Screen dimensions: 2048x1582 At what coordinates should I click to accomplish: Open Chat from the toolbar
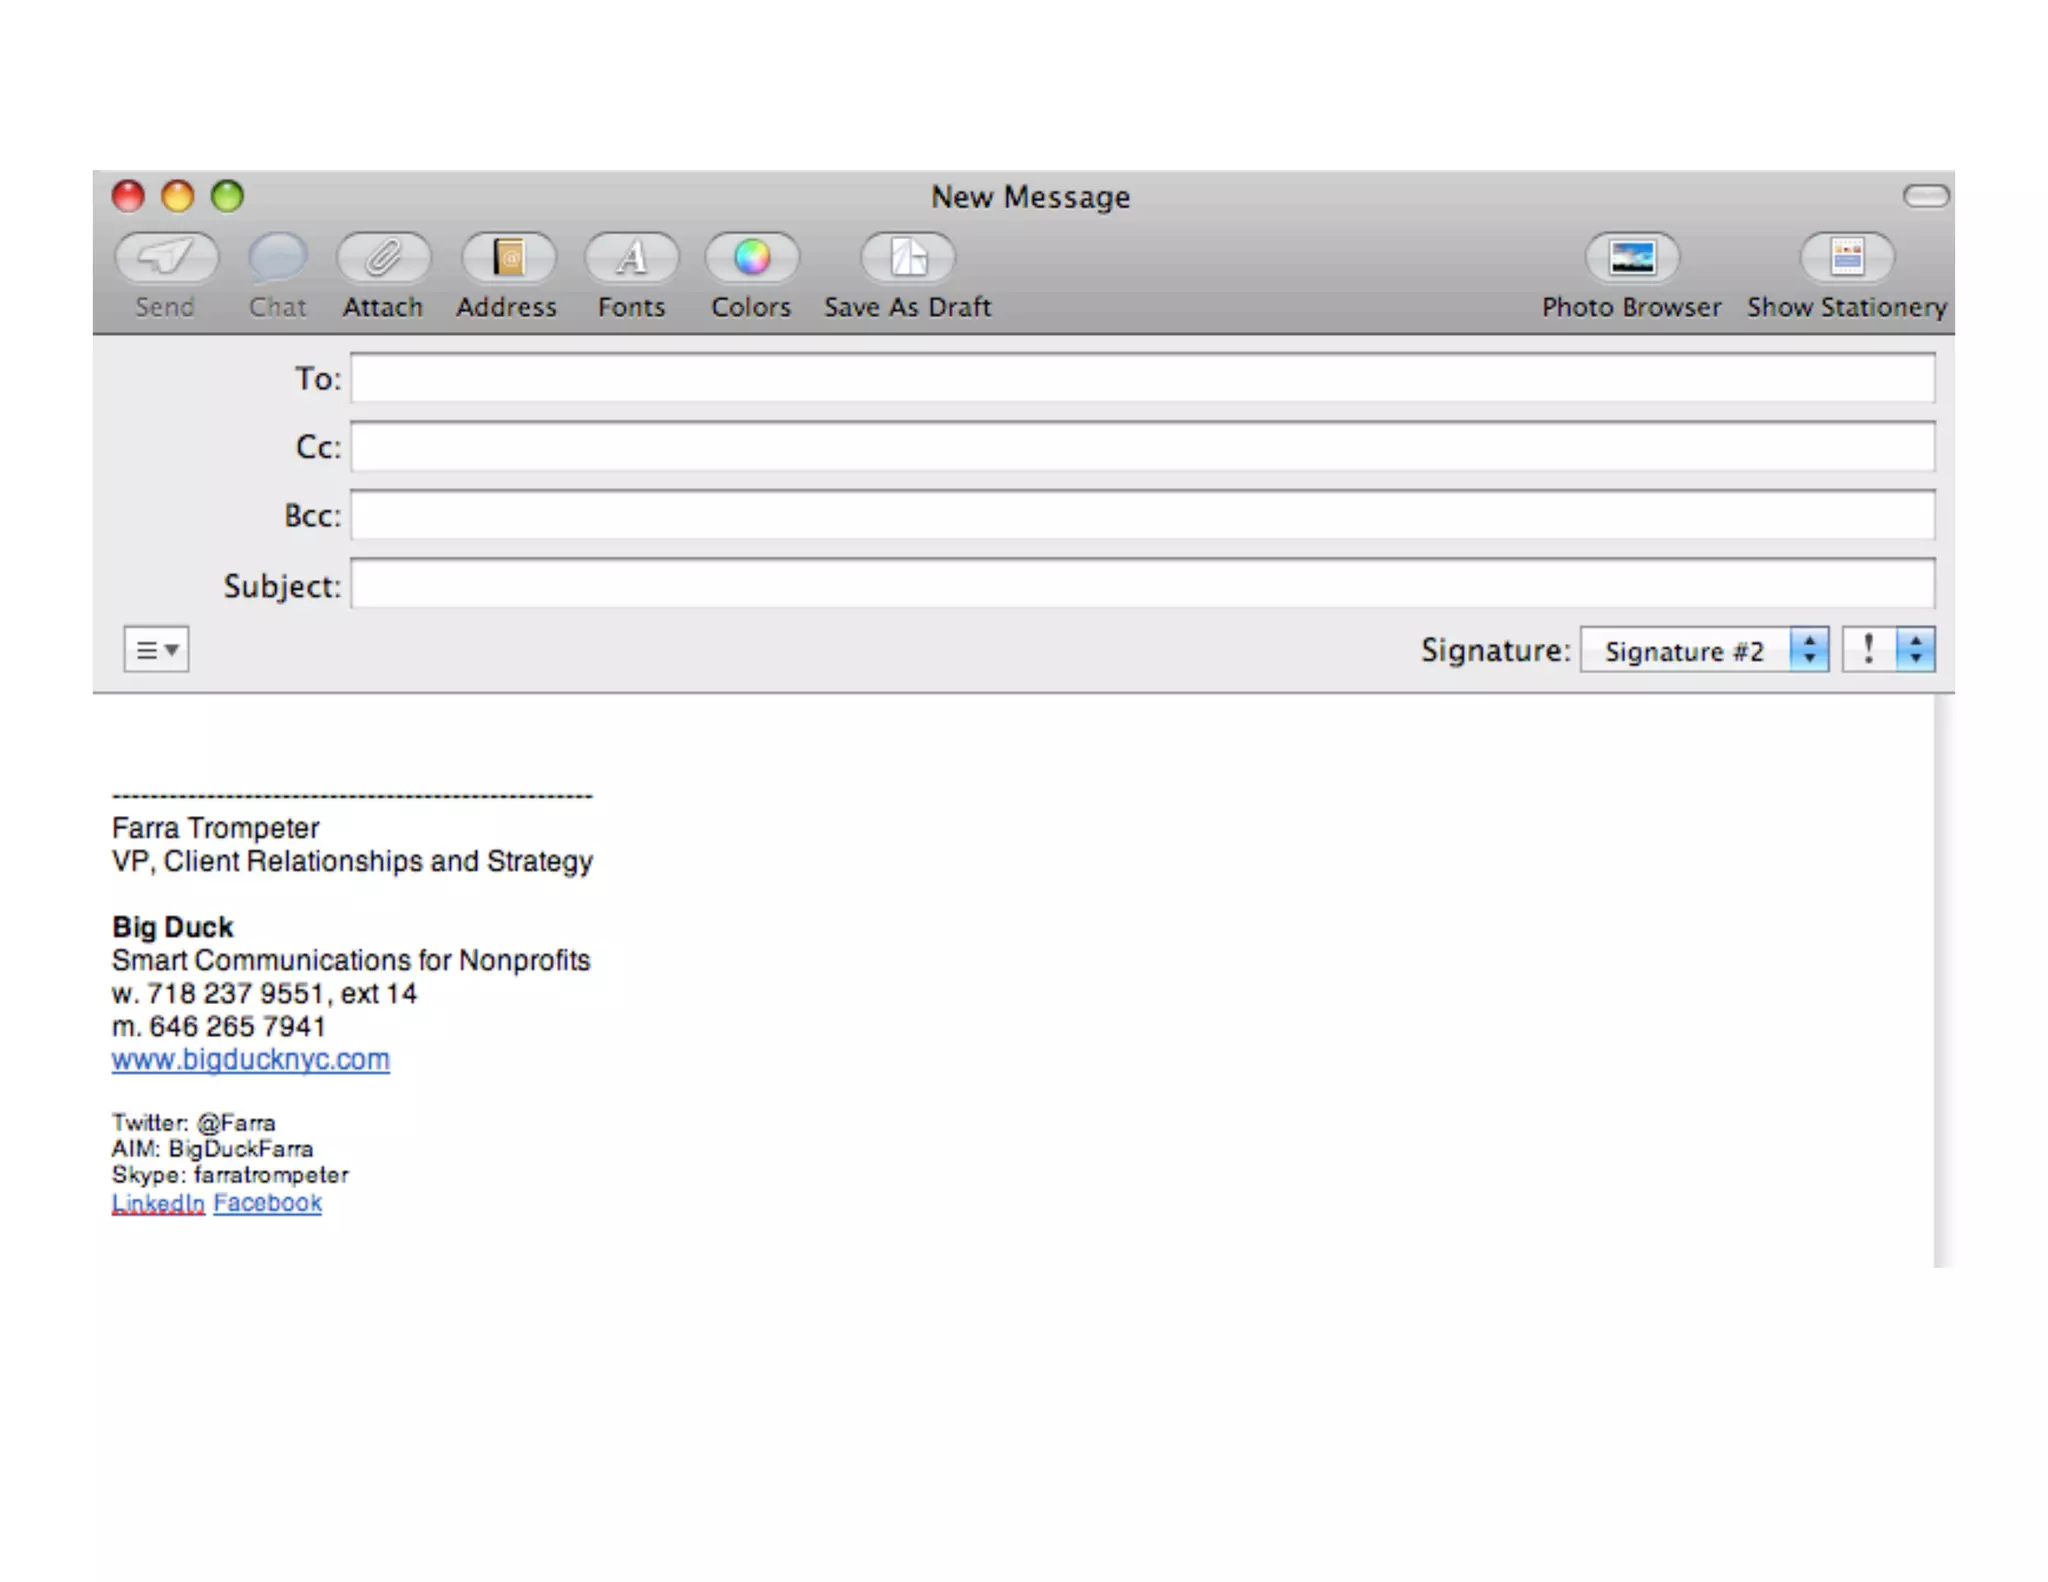277,258
